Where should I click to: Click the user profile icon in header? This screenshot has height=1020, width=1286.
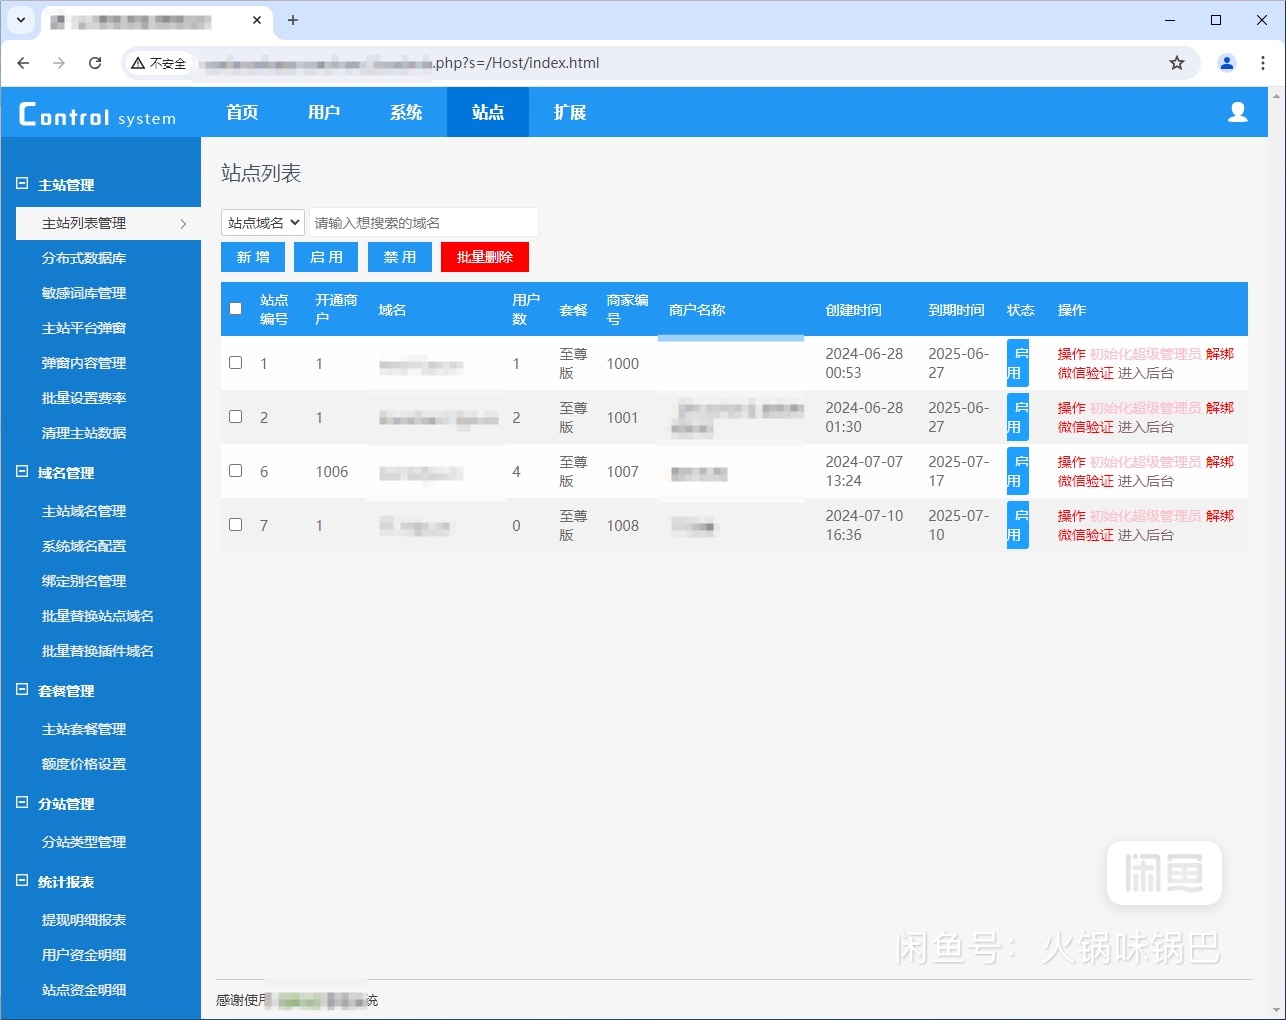pos(1237,112)
